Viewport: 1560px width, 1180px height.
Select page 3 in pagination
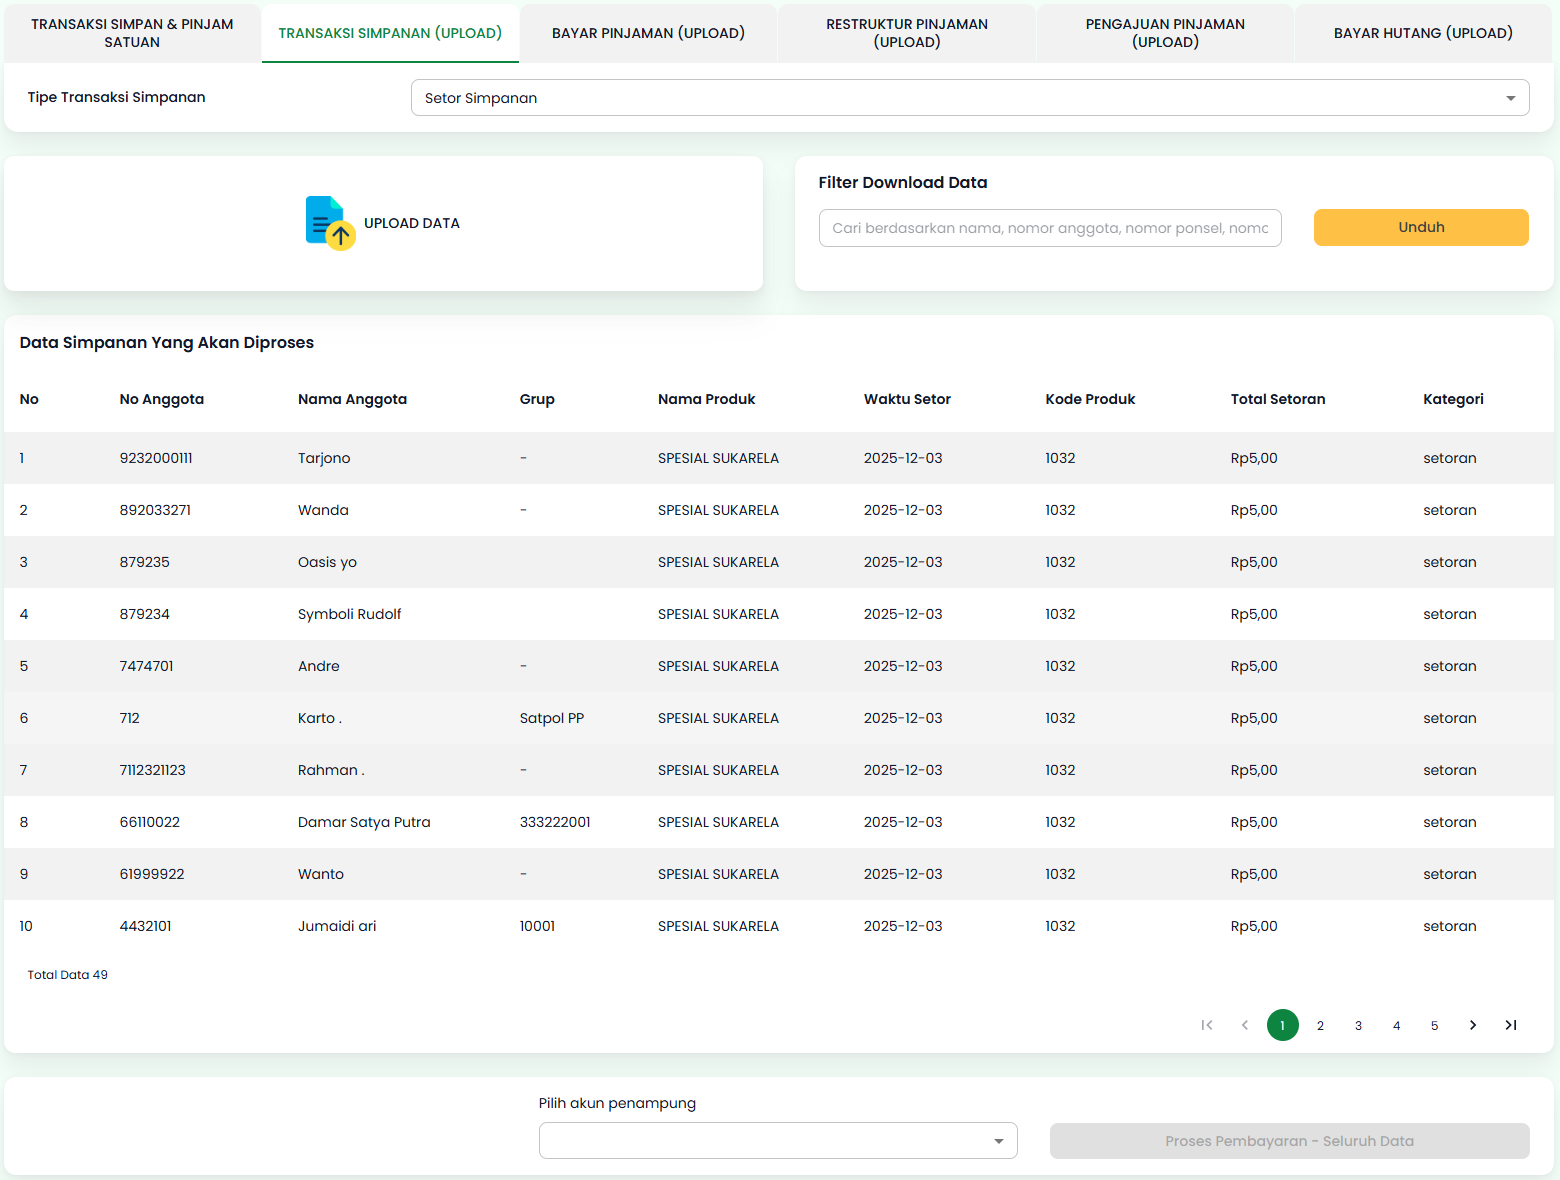click(x=1358, y=1025)
